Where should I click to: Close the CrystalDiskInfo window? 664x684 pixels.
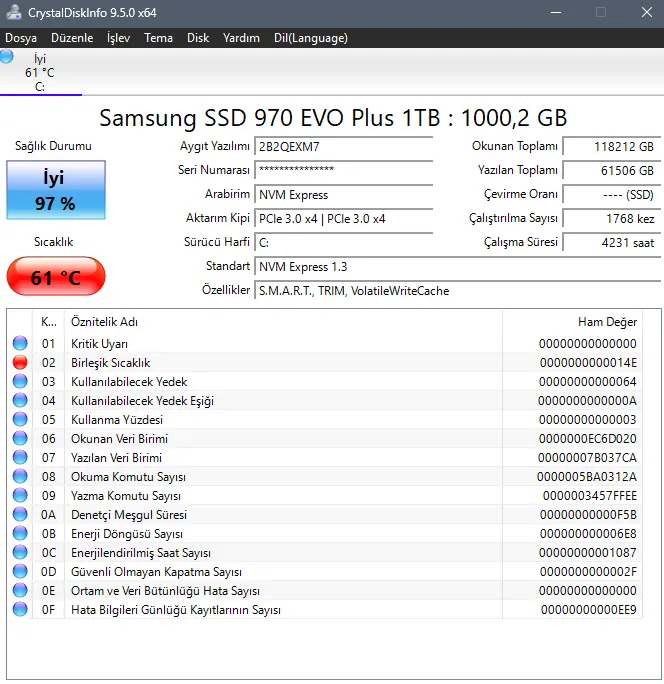(x=647, y=13)
